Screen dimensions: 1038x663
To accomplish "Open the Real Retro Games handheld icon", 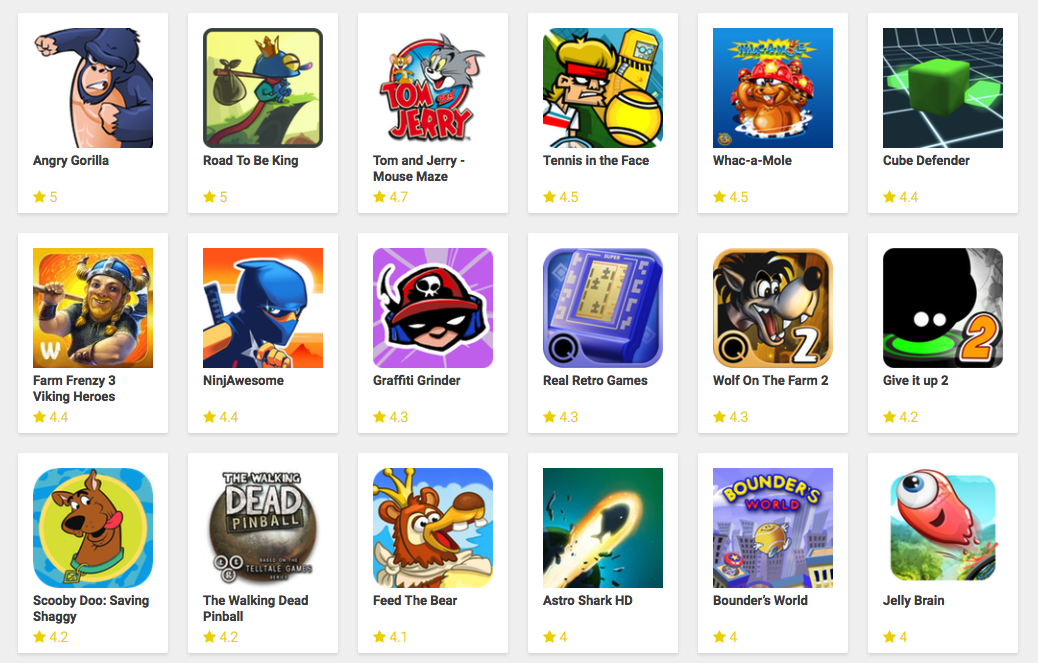I will [603, 308].
